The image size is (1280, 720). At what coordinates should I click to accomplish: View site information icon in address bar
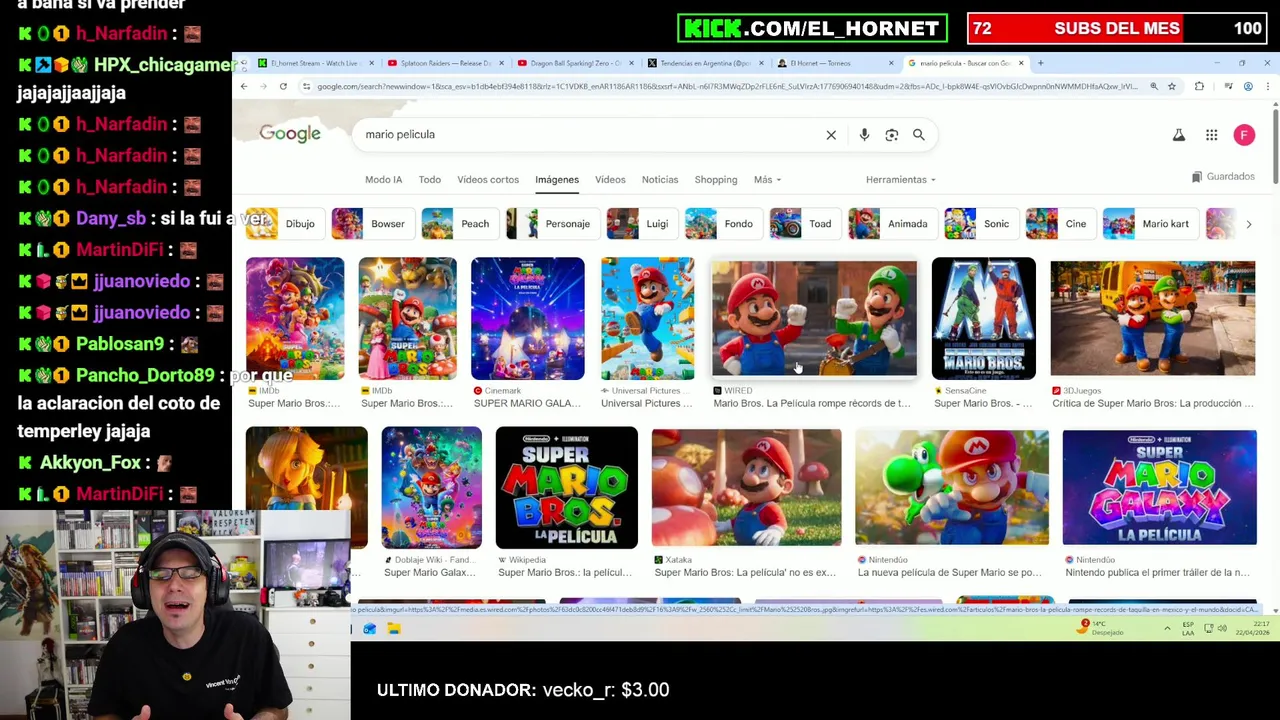click(306, 87)
